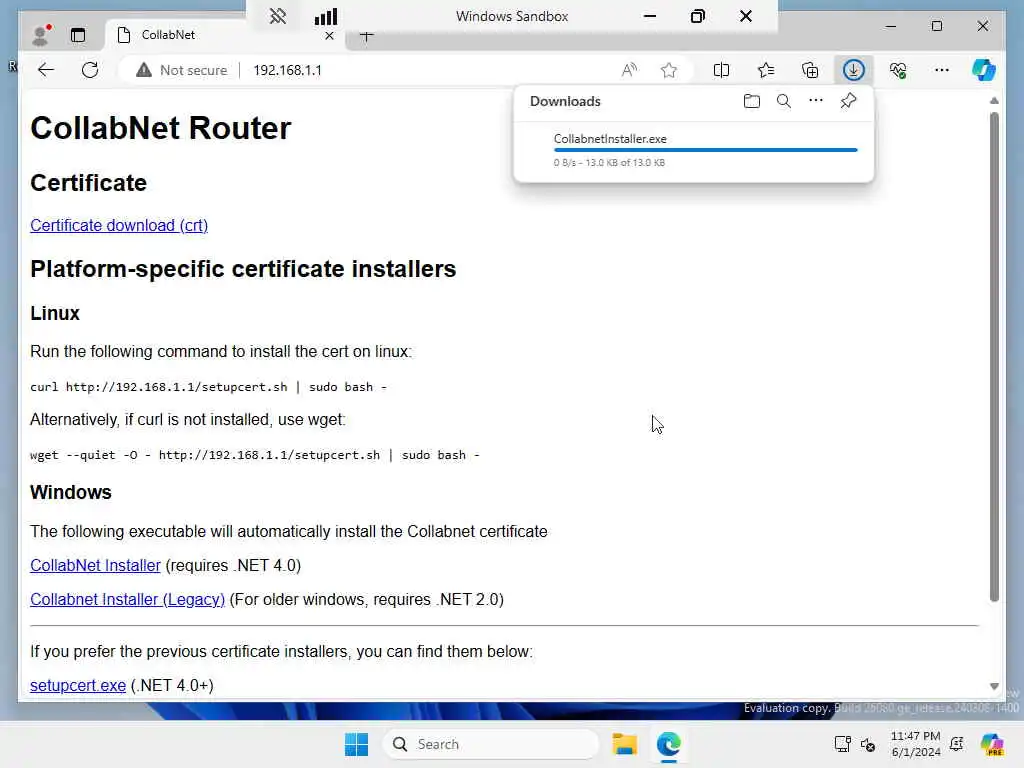Click the Windows Sandbox pin icon
This screenshot has width=1024, height=768.
pos(278,16)
